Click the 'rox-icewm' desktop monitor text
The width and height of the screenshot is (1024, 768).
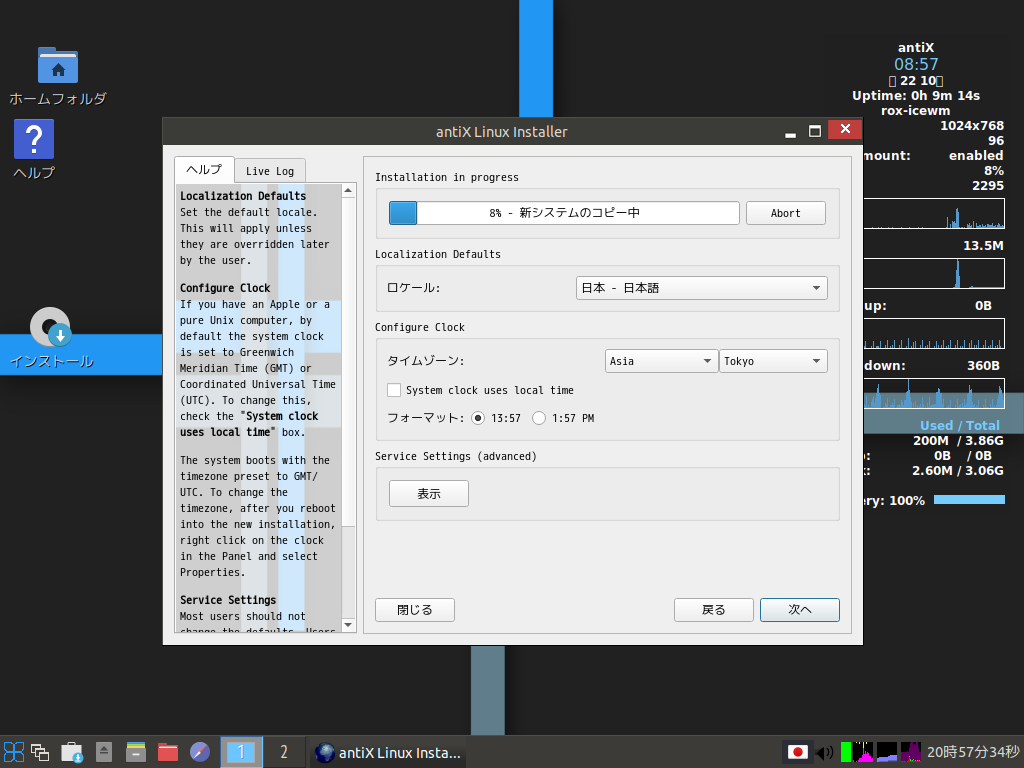(916, 110)
